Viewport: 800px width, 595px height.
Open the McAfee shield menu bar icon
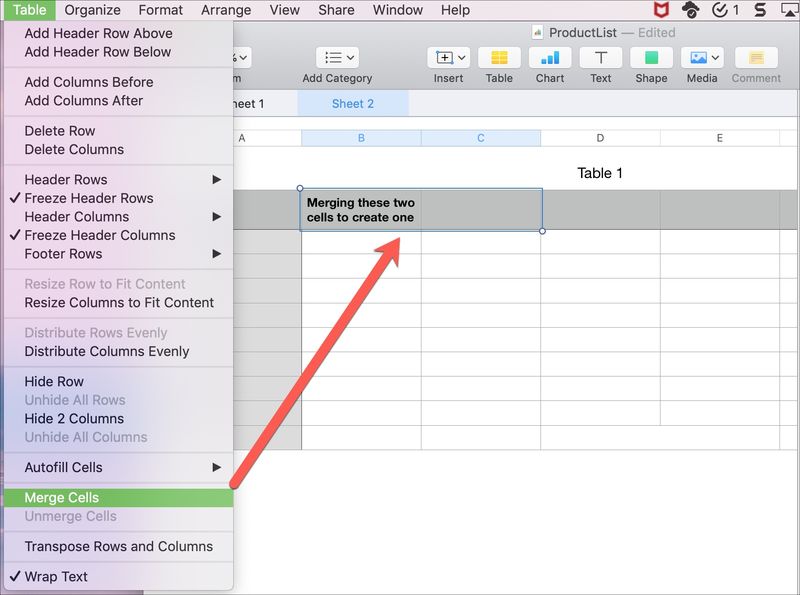(661, 10)
